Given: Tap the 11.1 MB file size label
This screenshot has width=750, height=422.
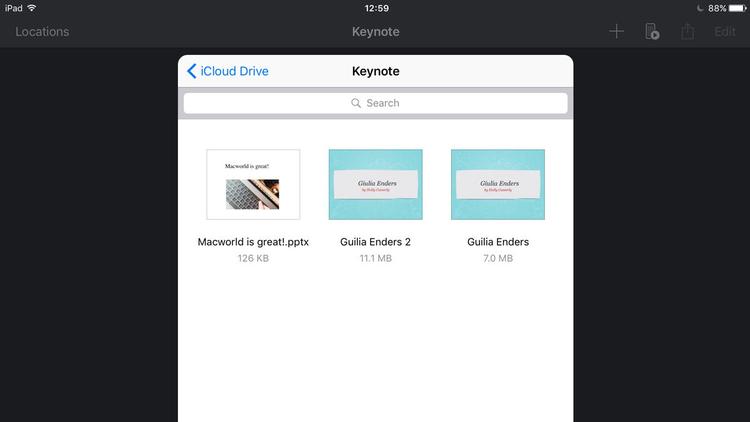Looking at the screenshot, I should click(375, 258).
